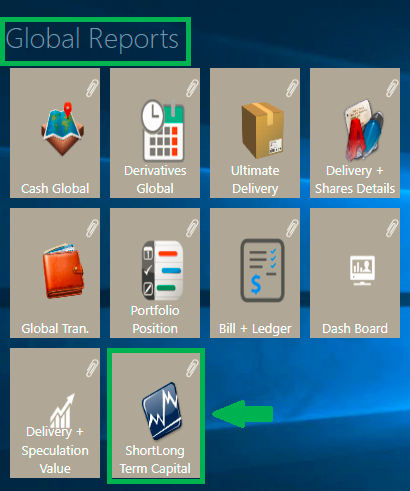Open the Dash Board monitor icon
Screen dimensions: 410x491
click(x=362, y=270)
